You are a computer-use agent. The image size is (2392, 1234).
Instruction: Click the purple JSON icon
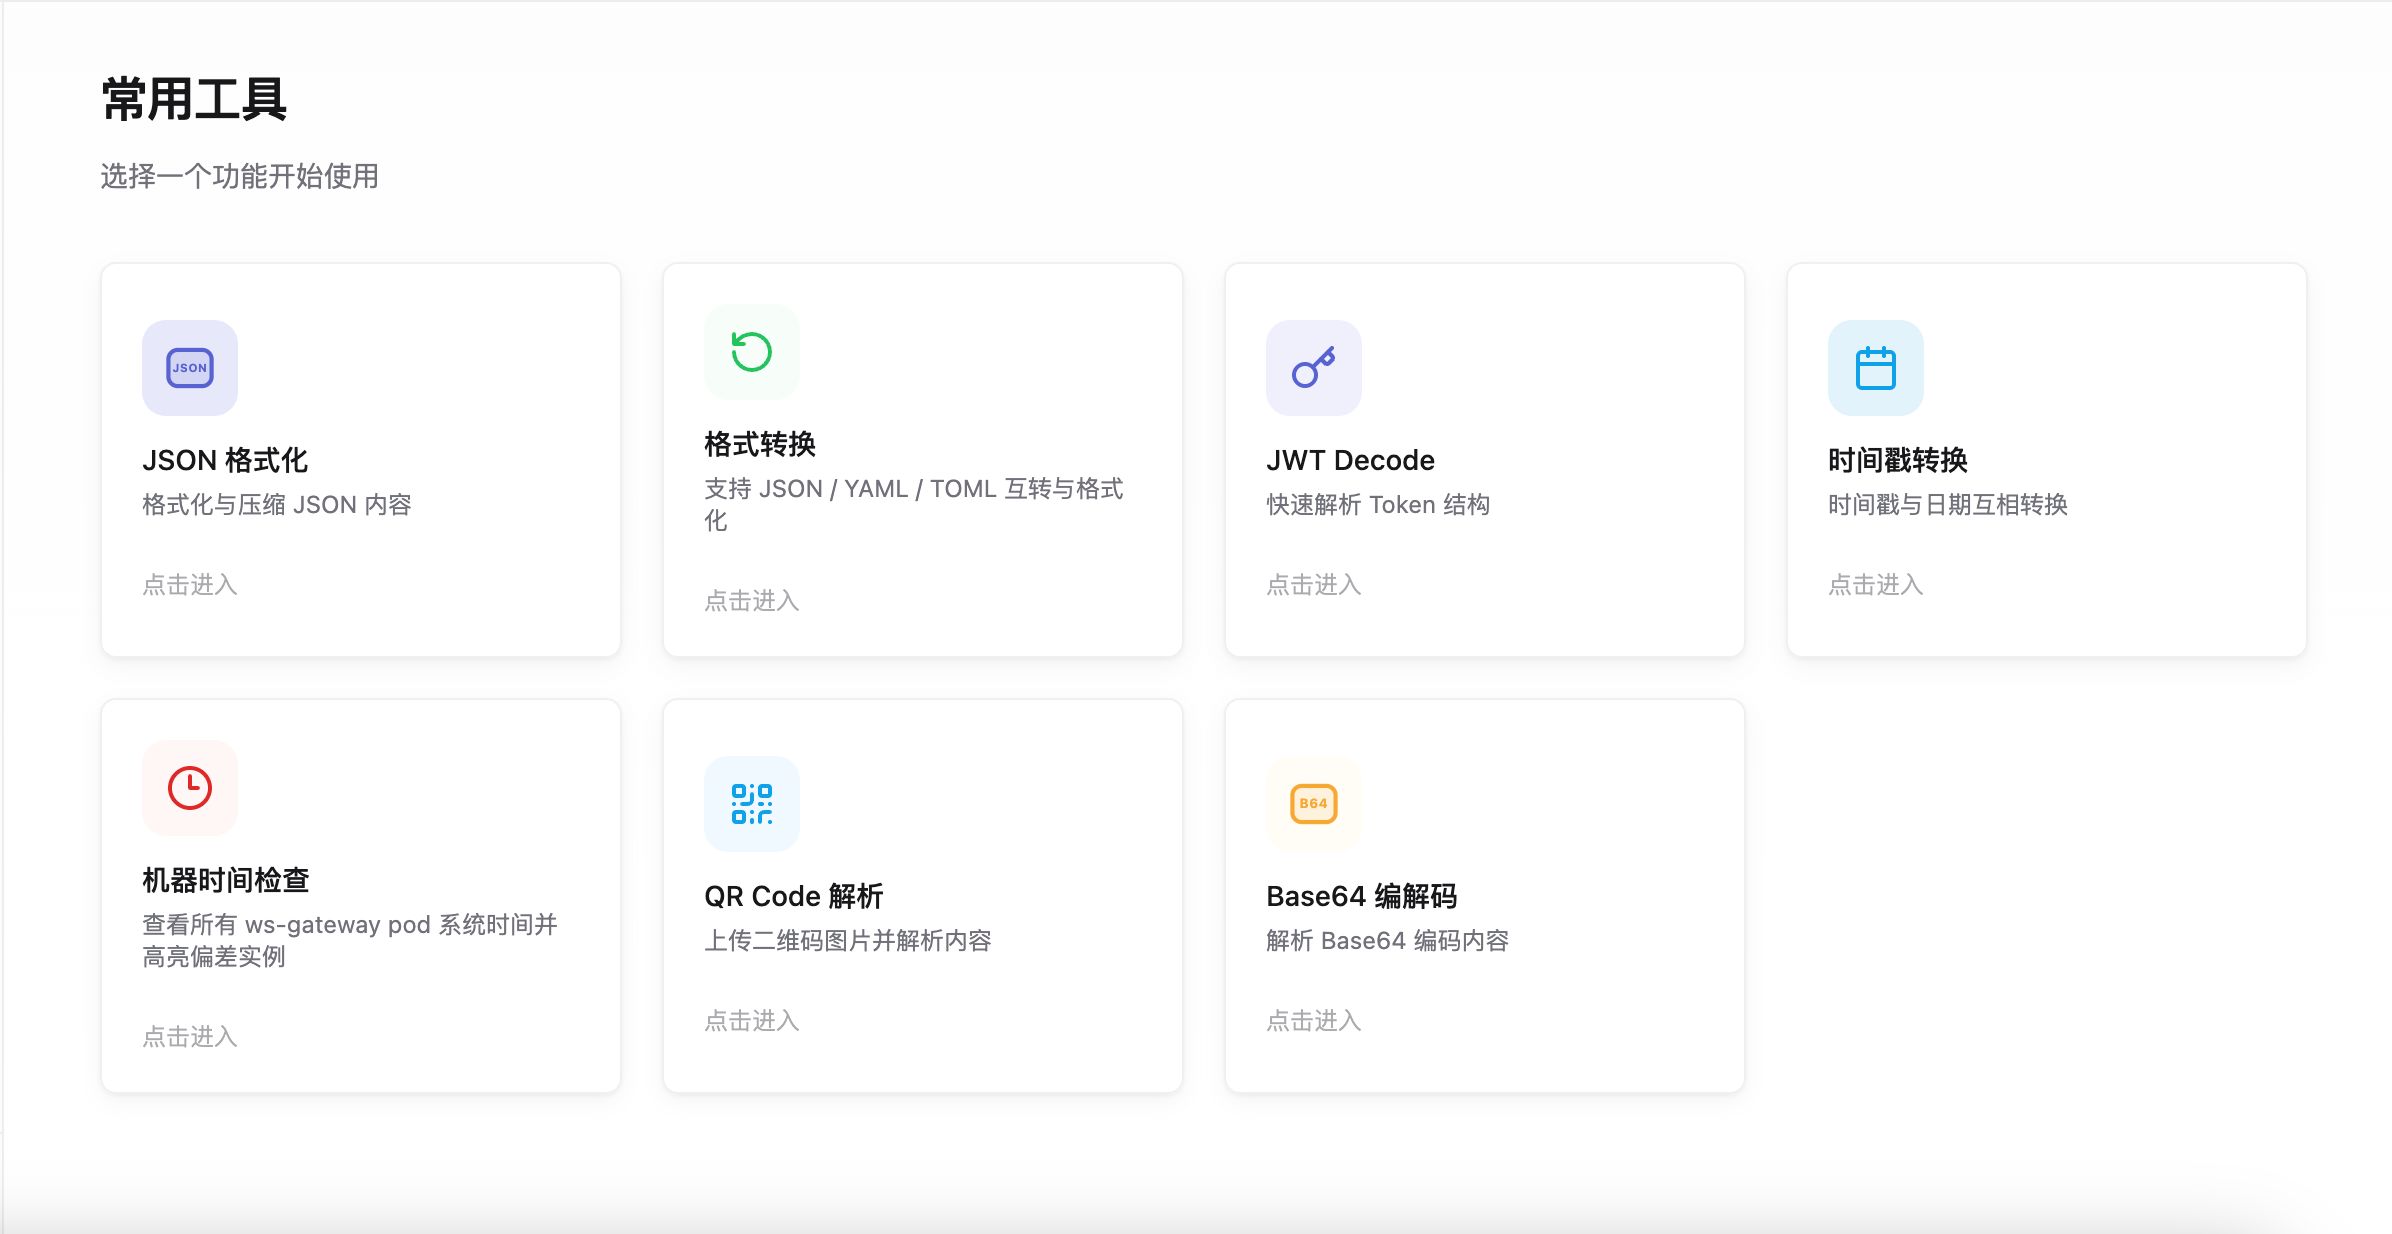pos(190,368)
